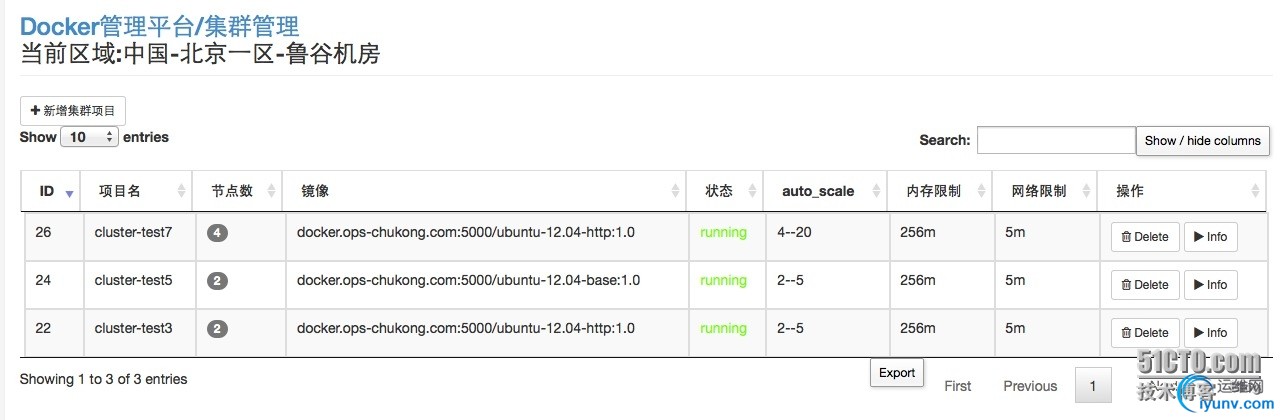
Task: Sort table by ID column arrow
Action: pyautogui.click(x=68, y=192)
